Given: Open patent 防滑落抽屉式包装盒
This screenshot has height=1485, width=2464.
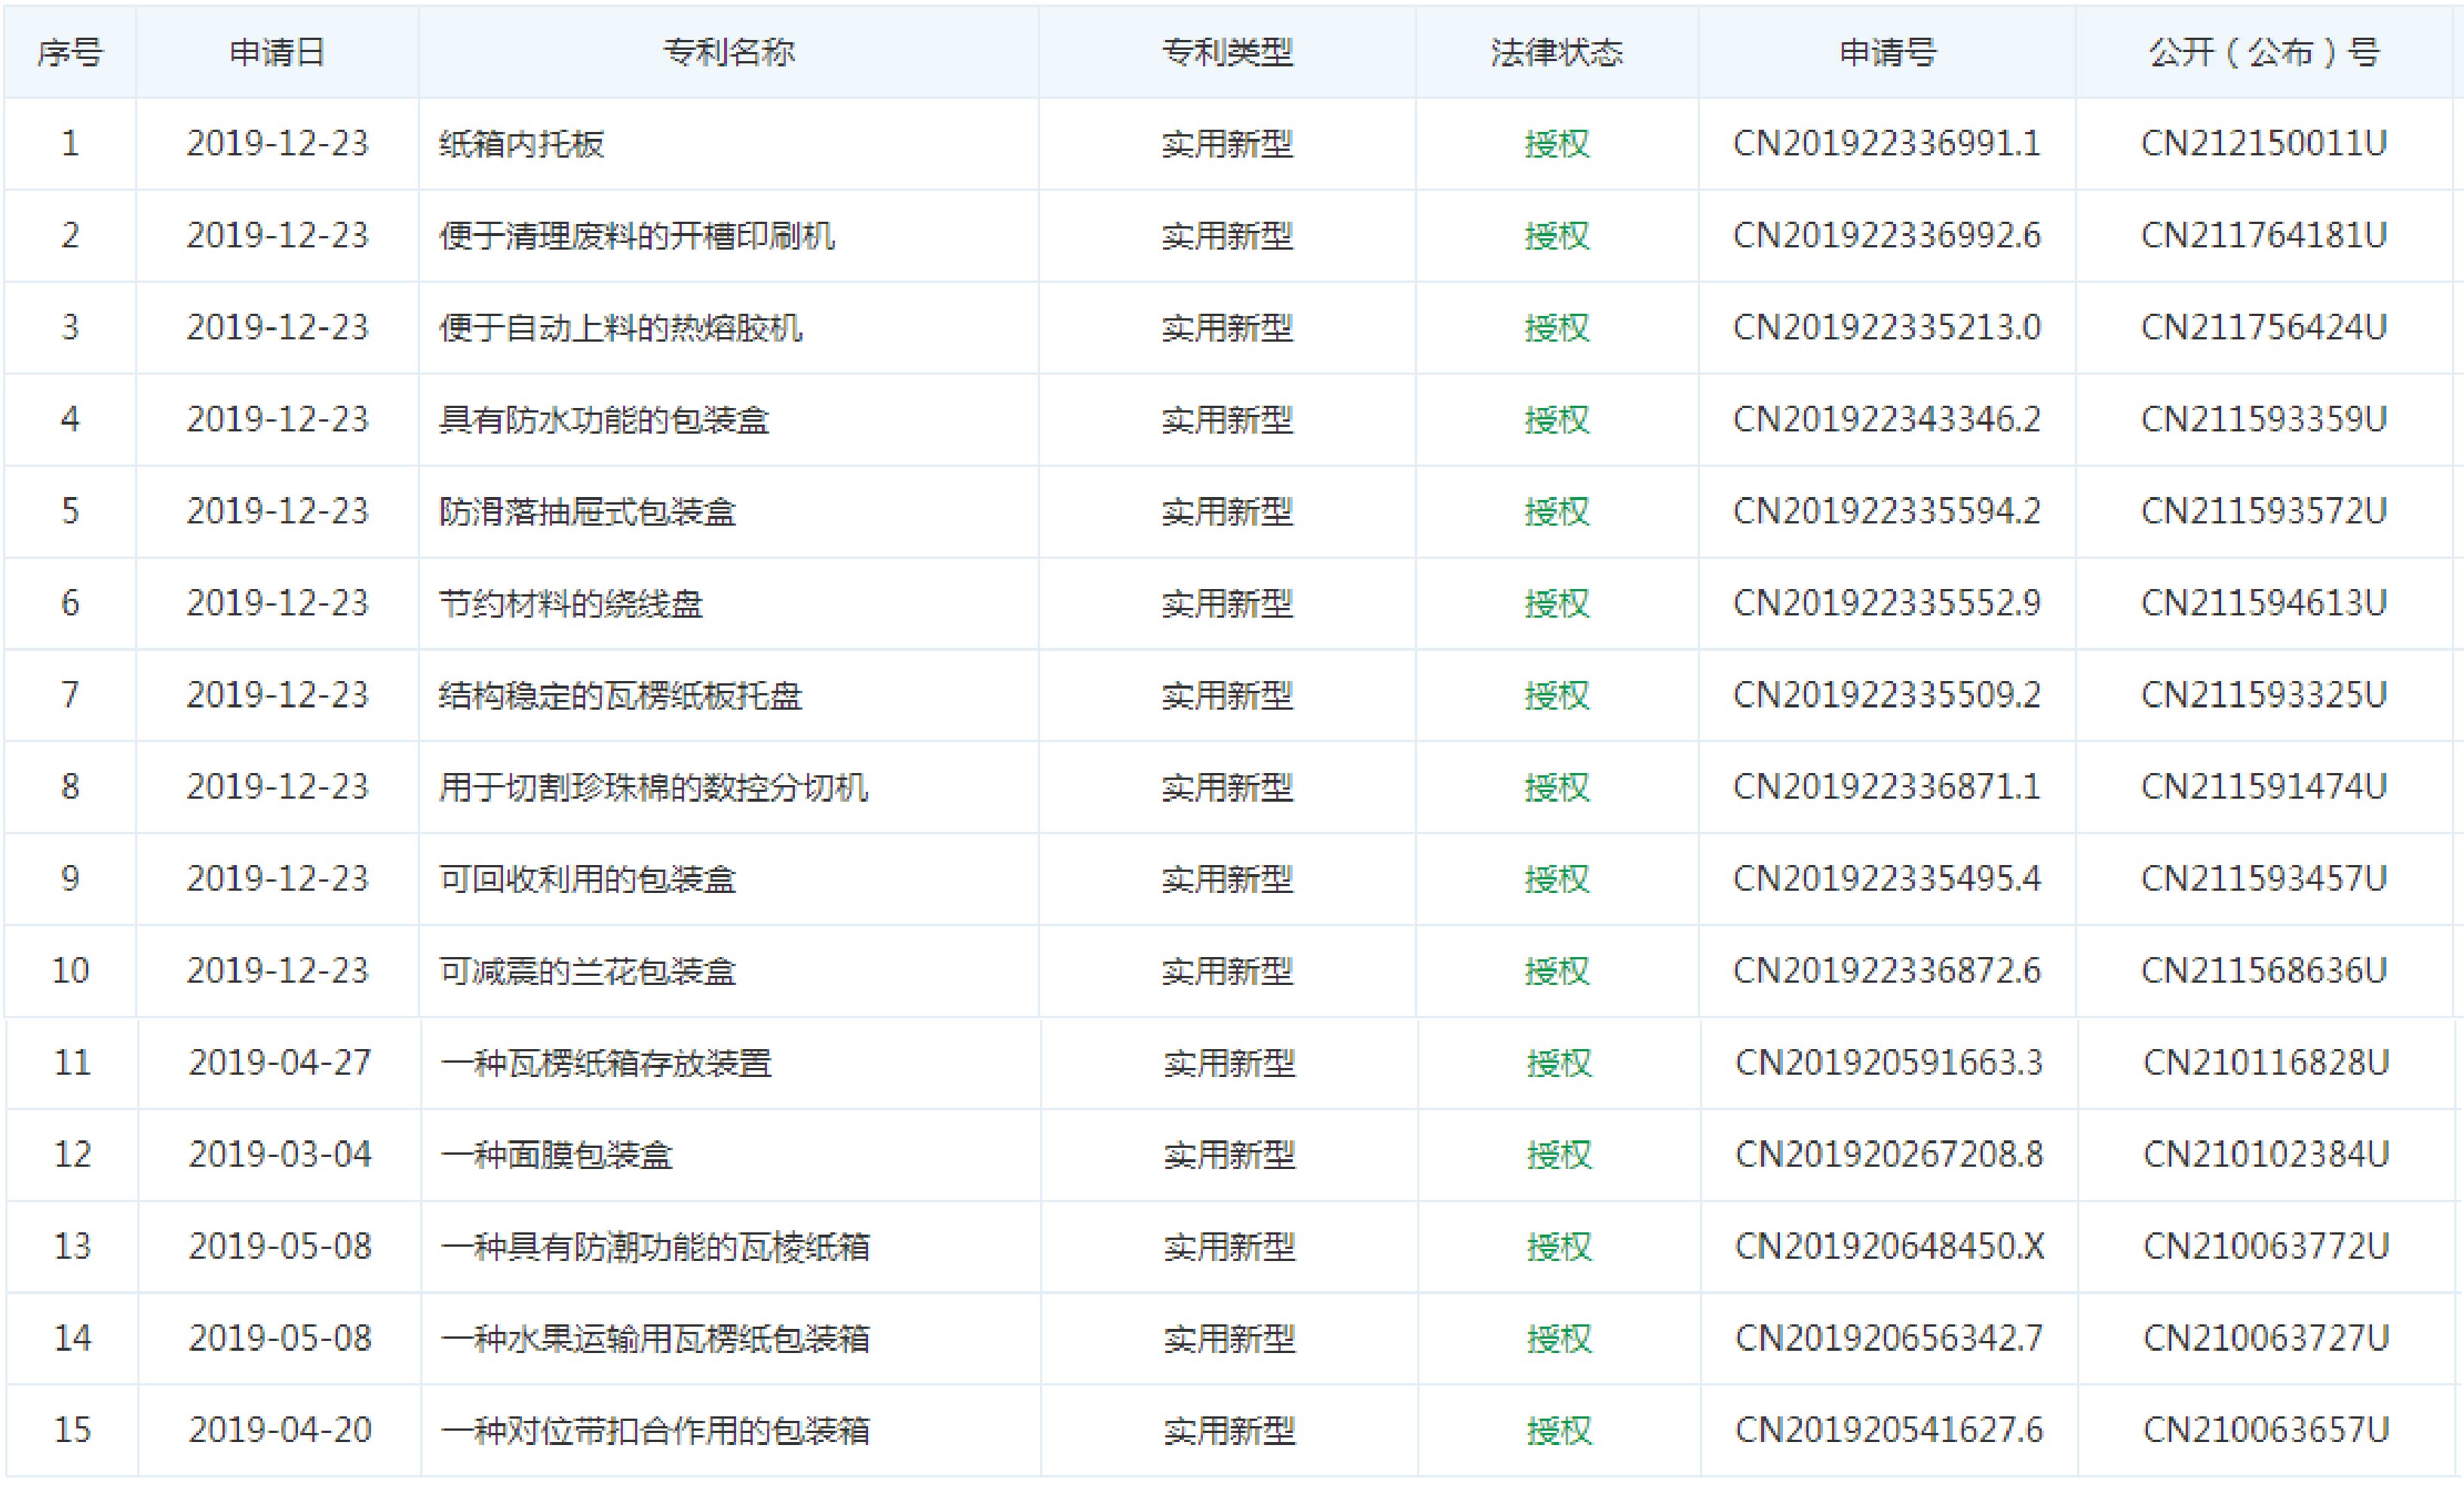Looking at the screenshot, I should click(587, 512).
